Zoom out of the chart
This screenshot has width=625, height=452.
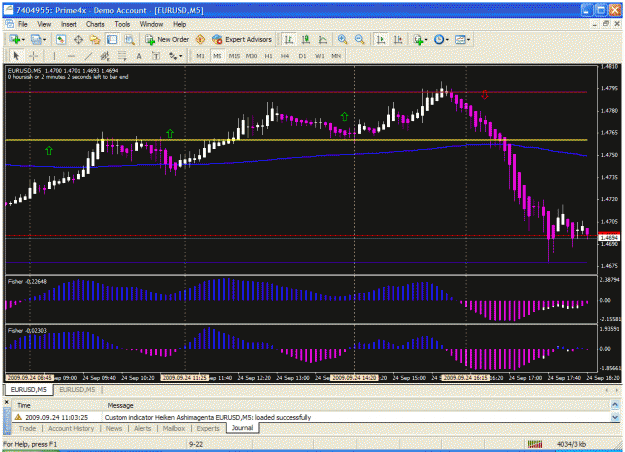point(360,39)
